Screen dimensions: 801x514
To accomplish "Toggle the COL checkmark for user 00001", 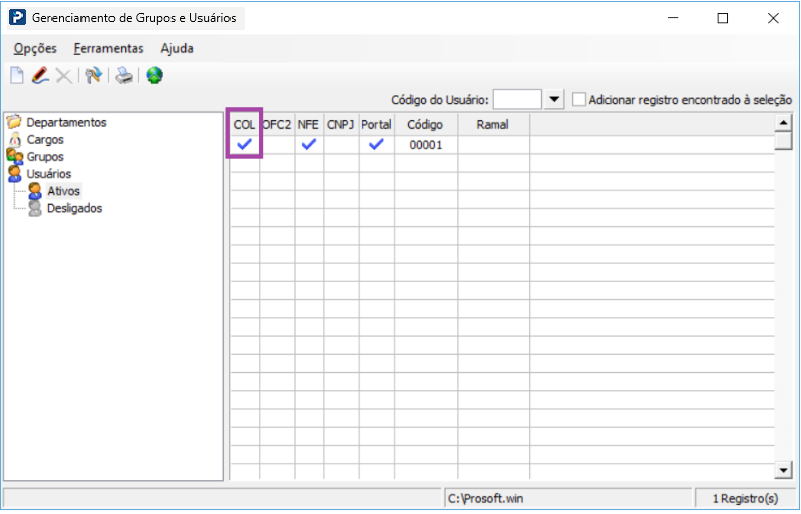I will [245, 145].
